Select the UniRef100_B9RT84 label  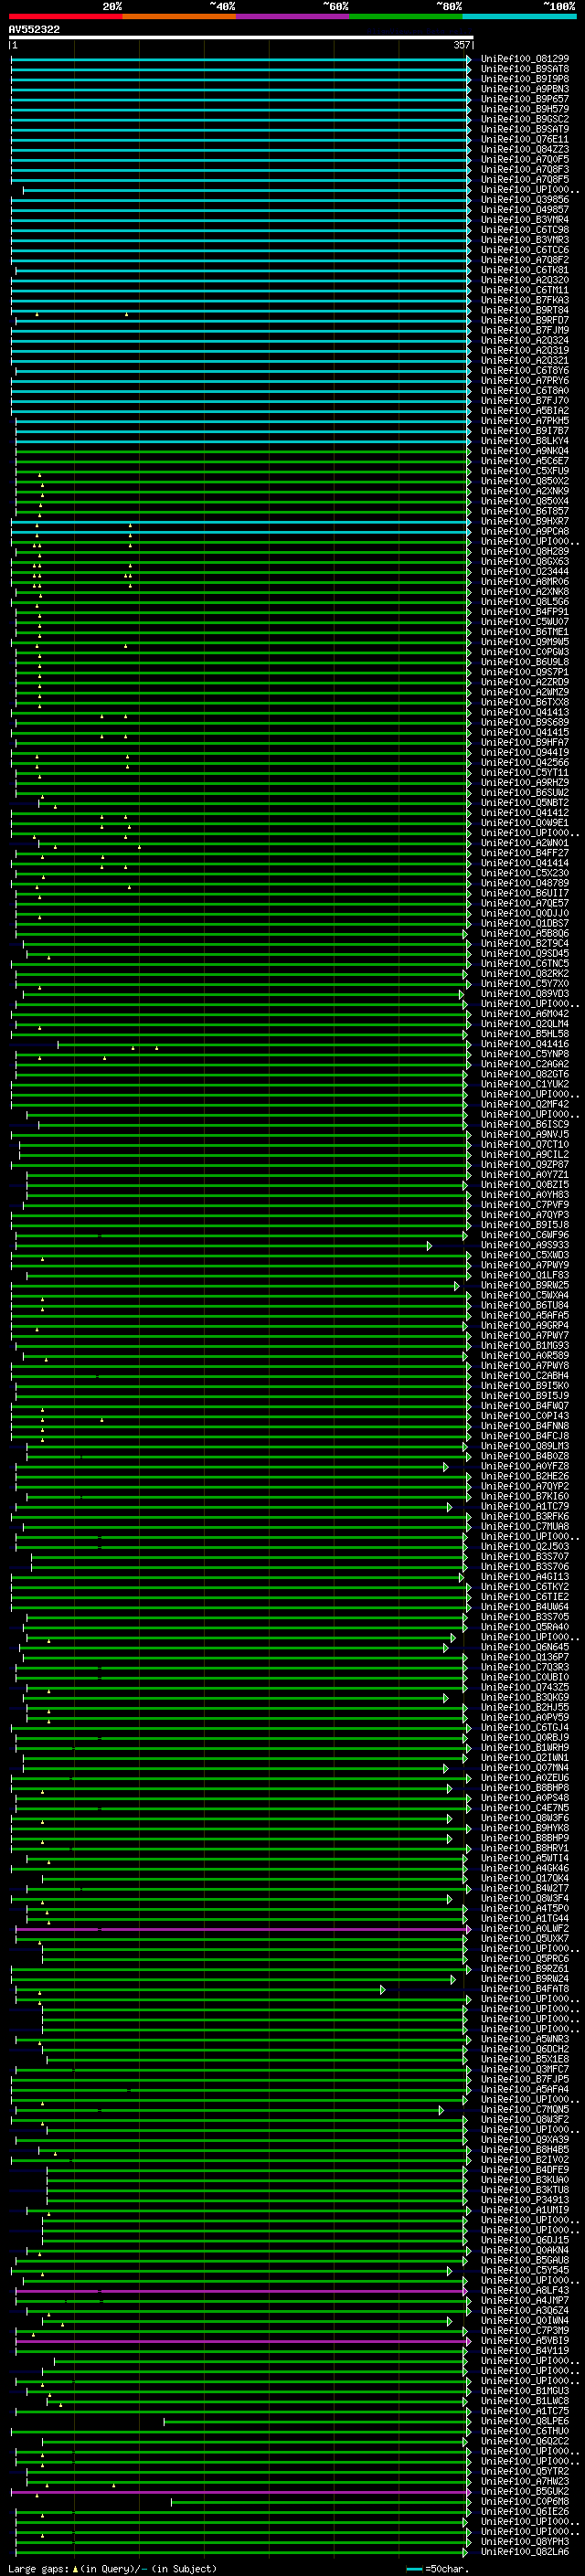coord(525,310)
